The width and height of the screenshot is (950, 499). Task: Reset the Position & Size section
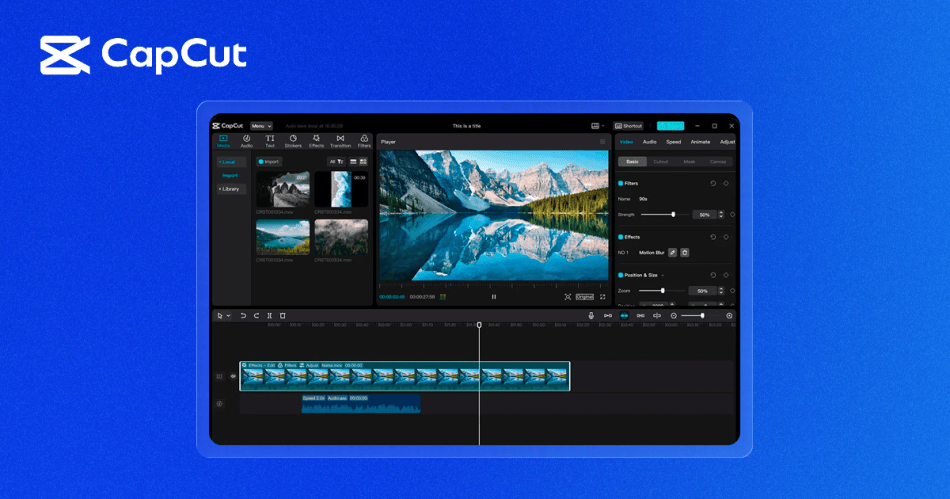[x=713, y=275]
